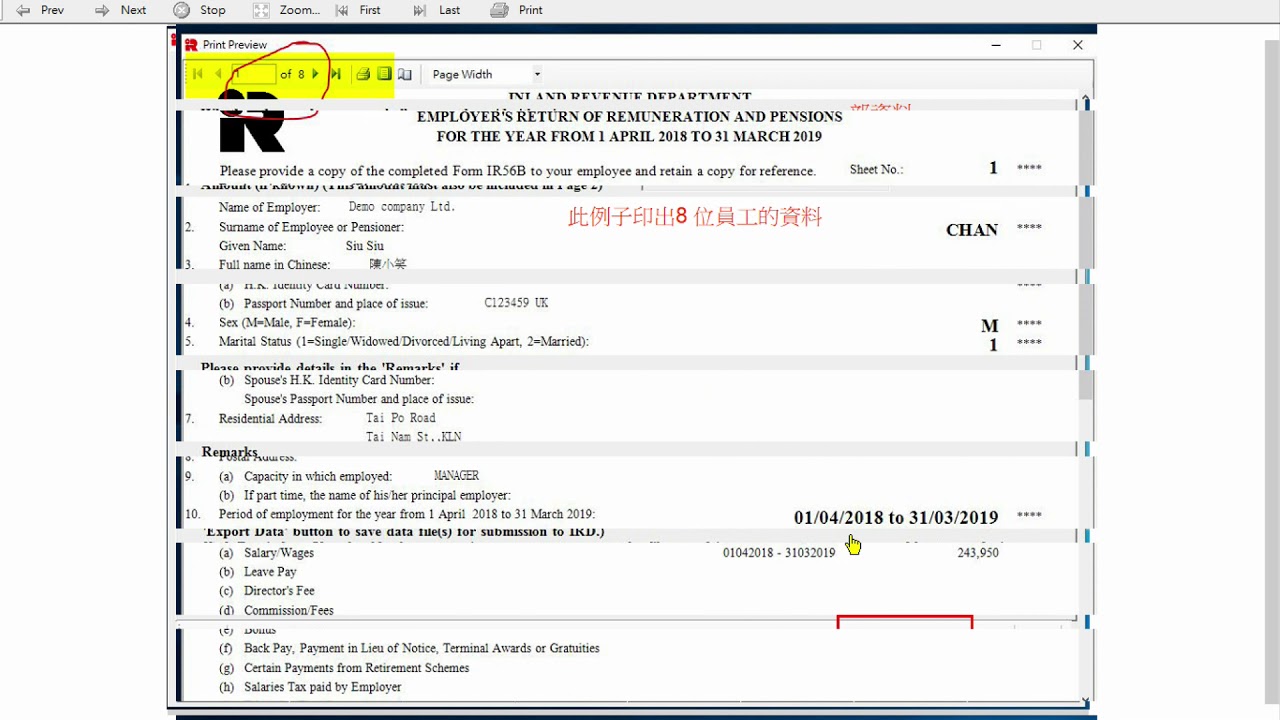This screenshot has height=720, width=1280.
Task: Click Stop in the top toolbar
Action: (x=200, y=10)
